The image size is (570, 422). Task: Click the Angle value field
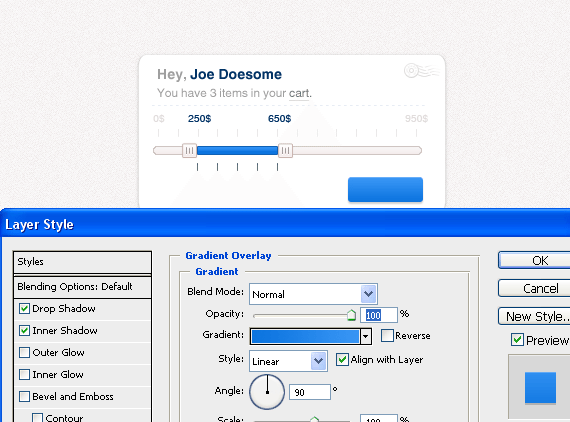pos(310,392)
